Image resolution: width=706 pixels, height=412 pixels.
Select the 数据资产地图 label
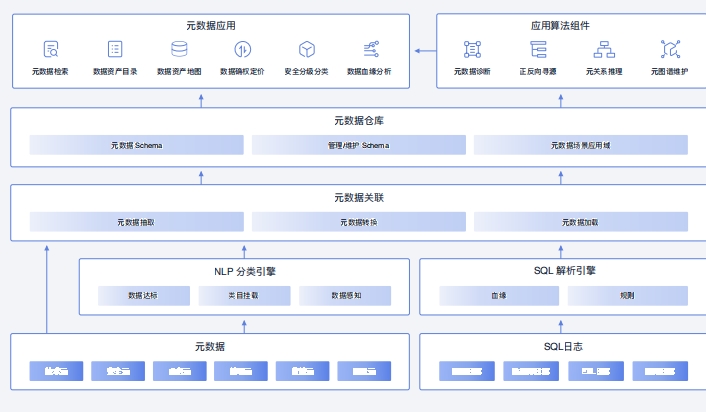179,72
